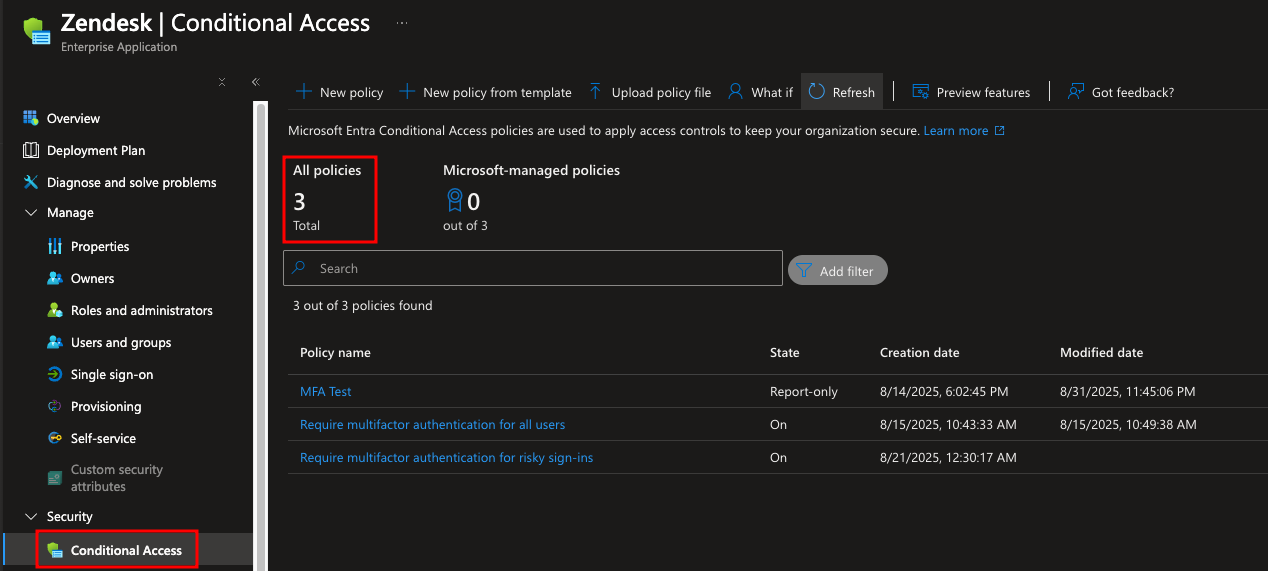Click the Single sign-on icon
The width and height of the screenshot is (1268, 571).
pyautogui.click(x=55, y=374)
